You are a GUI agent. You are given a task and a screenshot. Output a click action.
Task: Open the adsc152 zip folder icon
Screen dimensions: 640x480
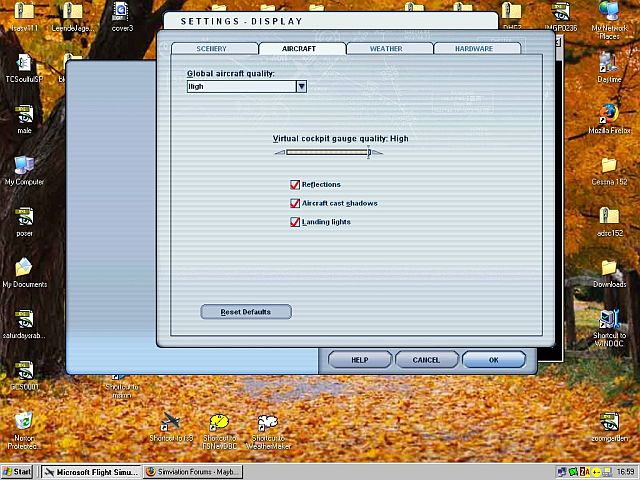(609, 216)
